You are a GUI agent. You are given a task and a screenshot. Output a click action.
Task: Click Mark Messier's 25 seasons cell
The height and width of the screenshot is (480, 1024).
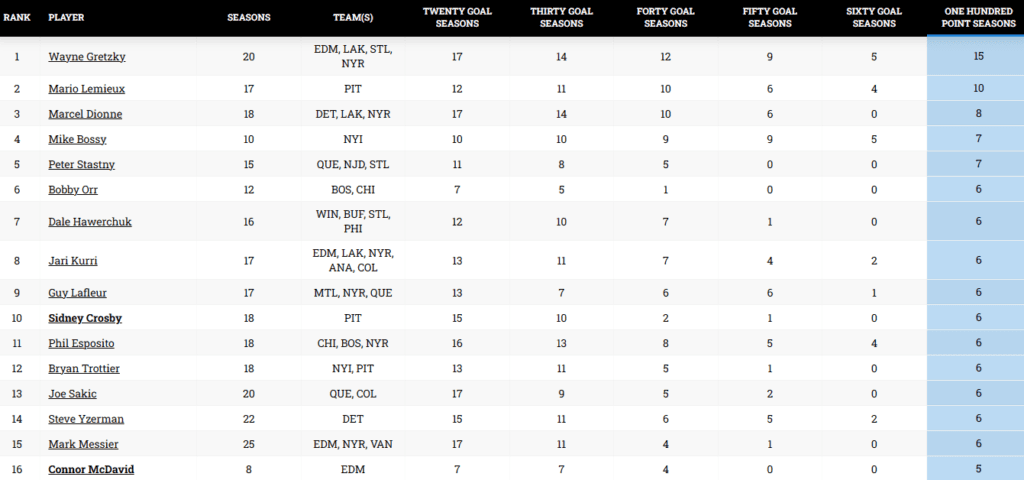[x=248, y=444]
